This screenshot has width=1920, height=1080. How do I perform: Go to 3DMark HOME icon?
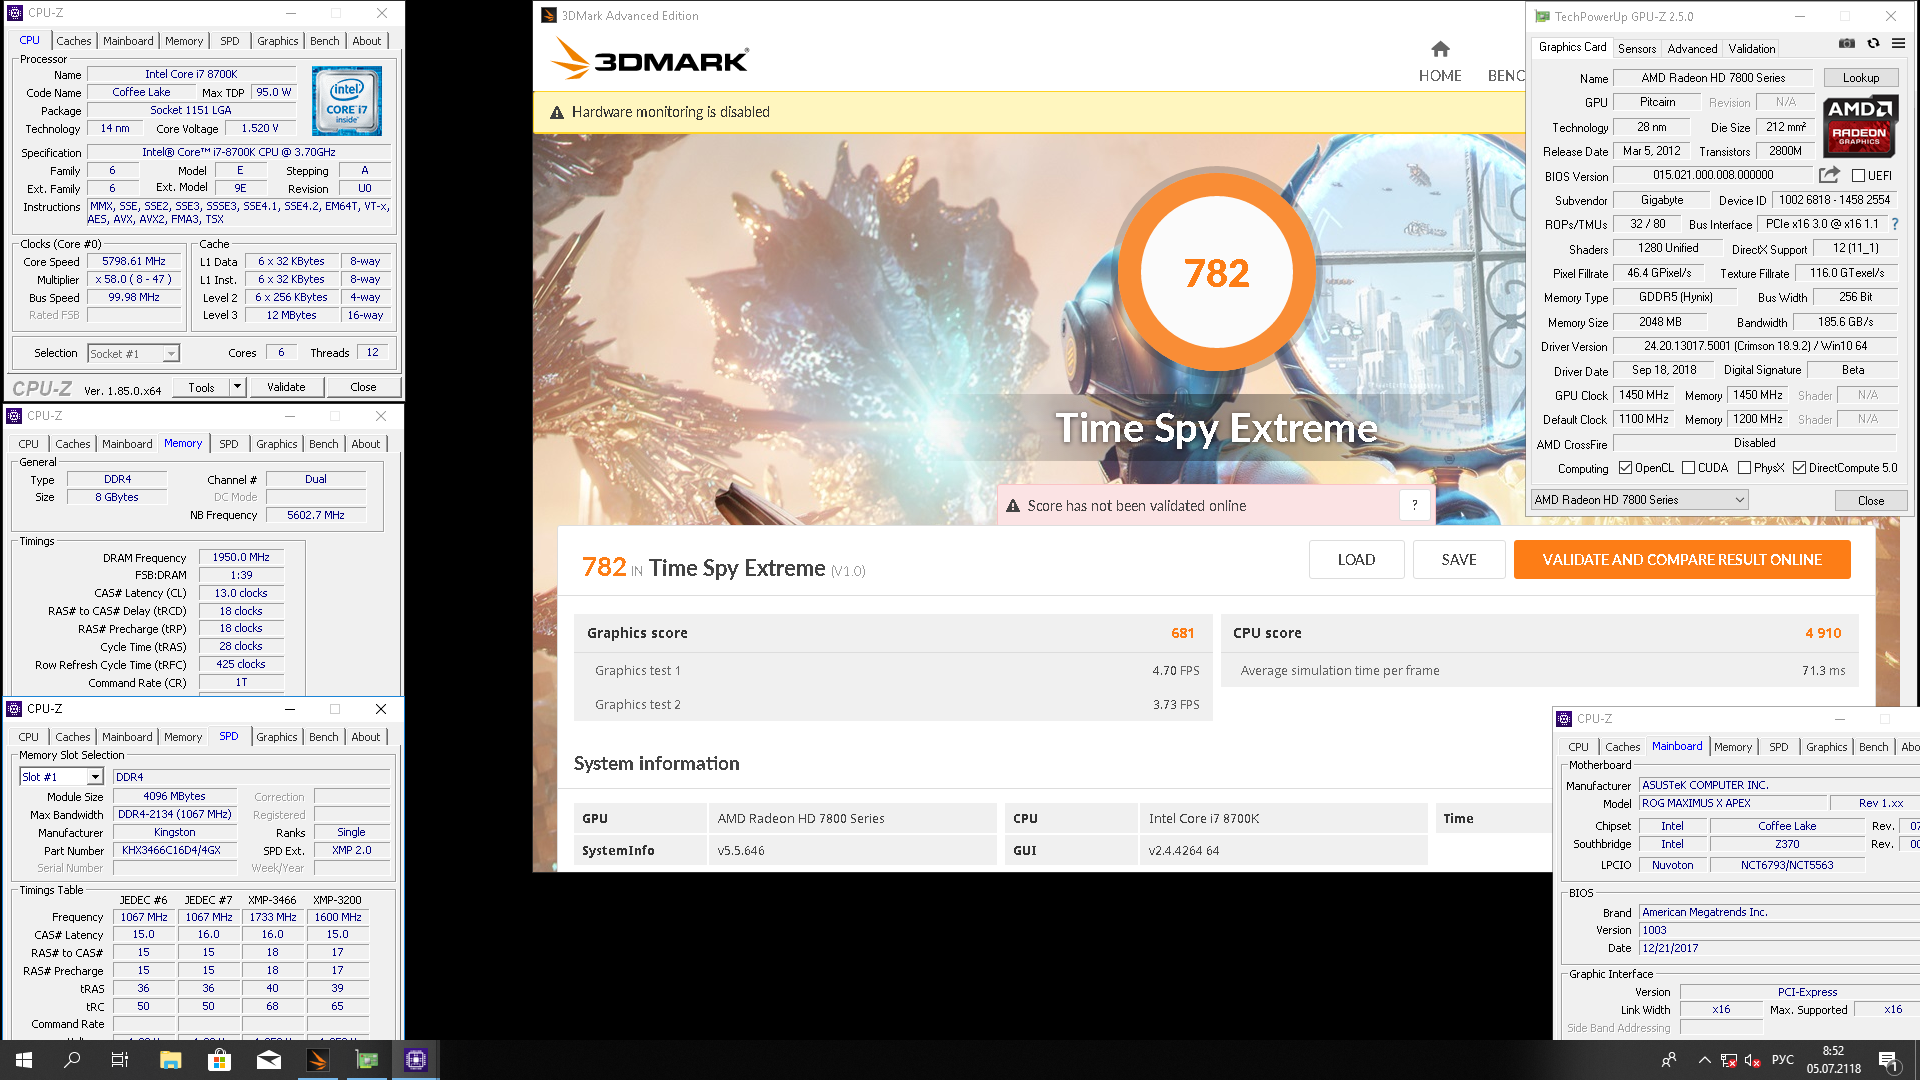pyautogui.click(x=1440, y=49)
